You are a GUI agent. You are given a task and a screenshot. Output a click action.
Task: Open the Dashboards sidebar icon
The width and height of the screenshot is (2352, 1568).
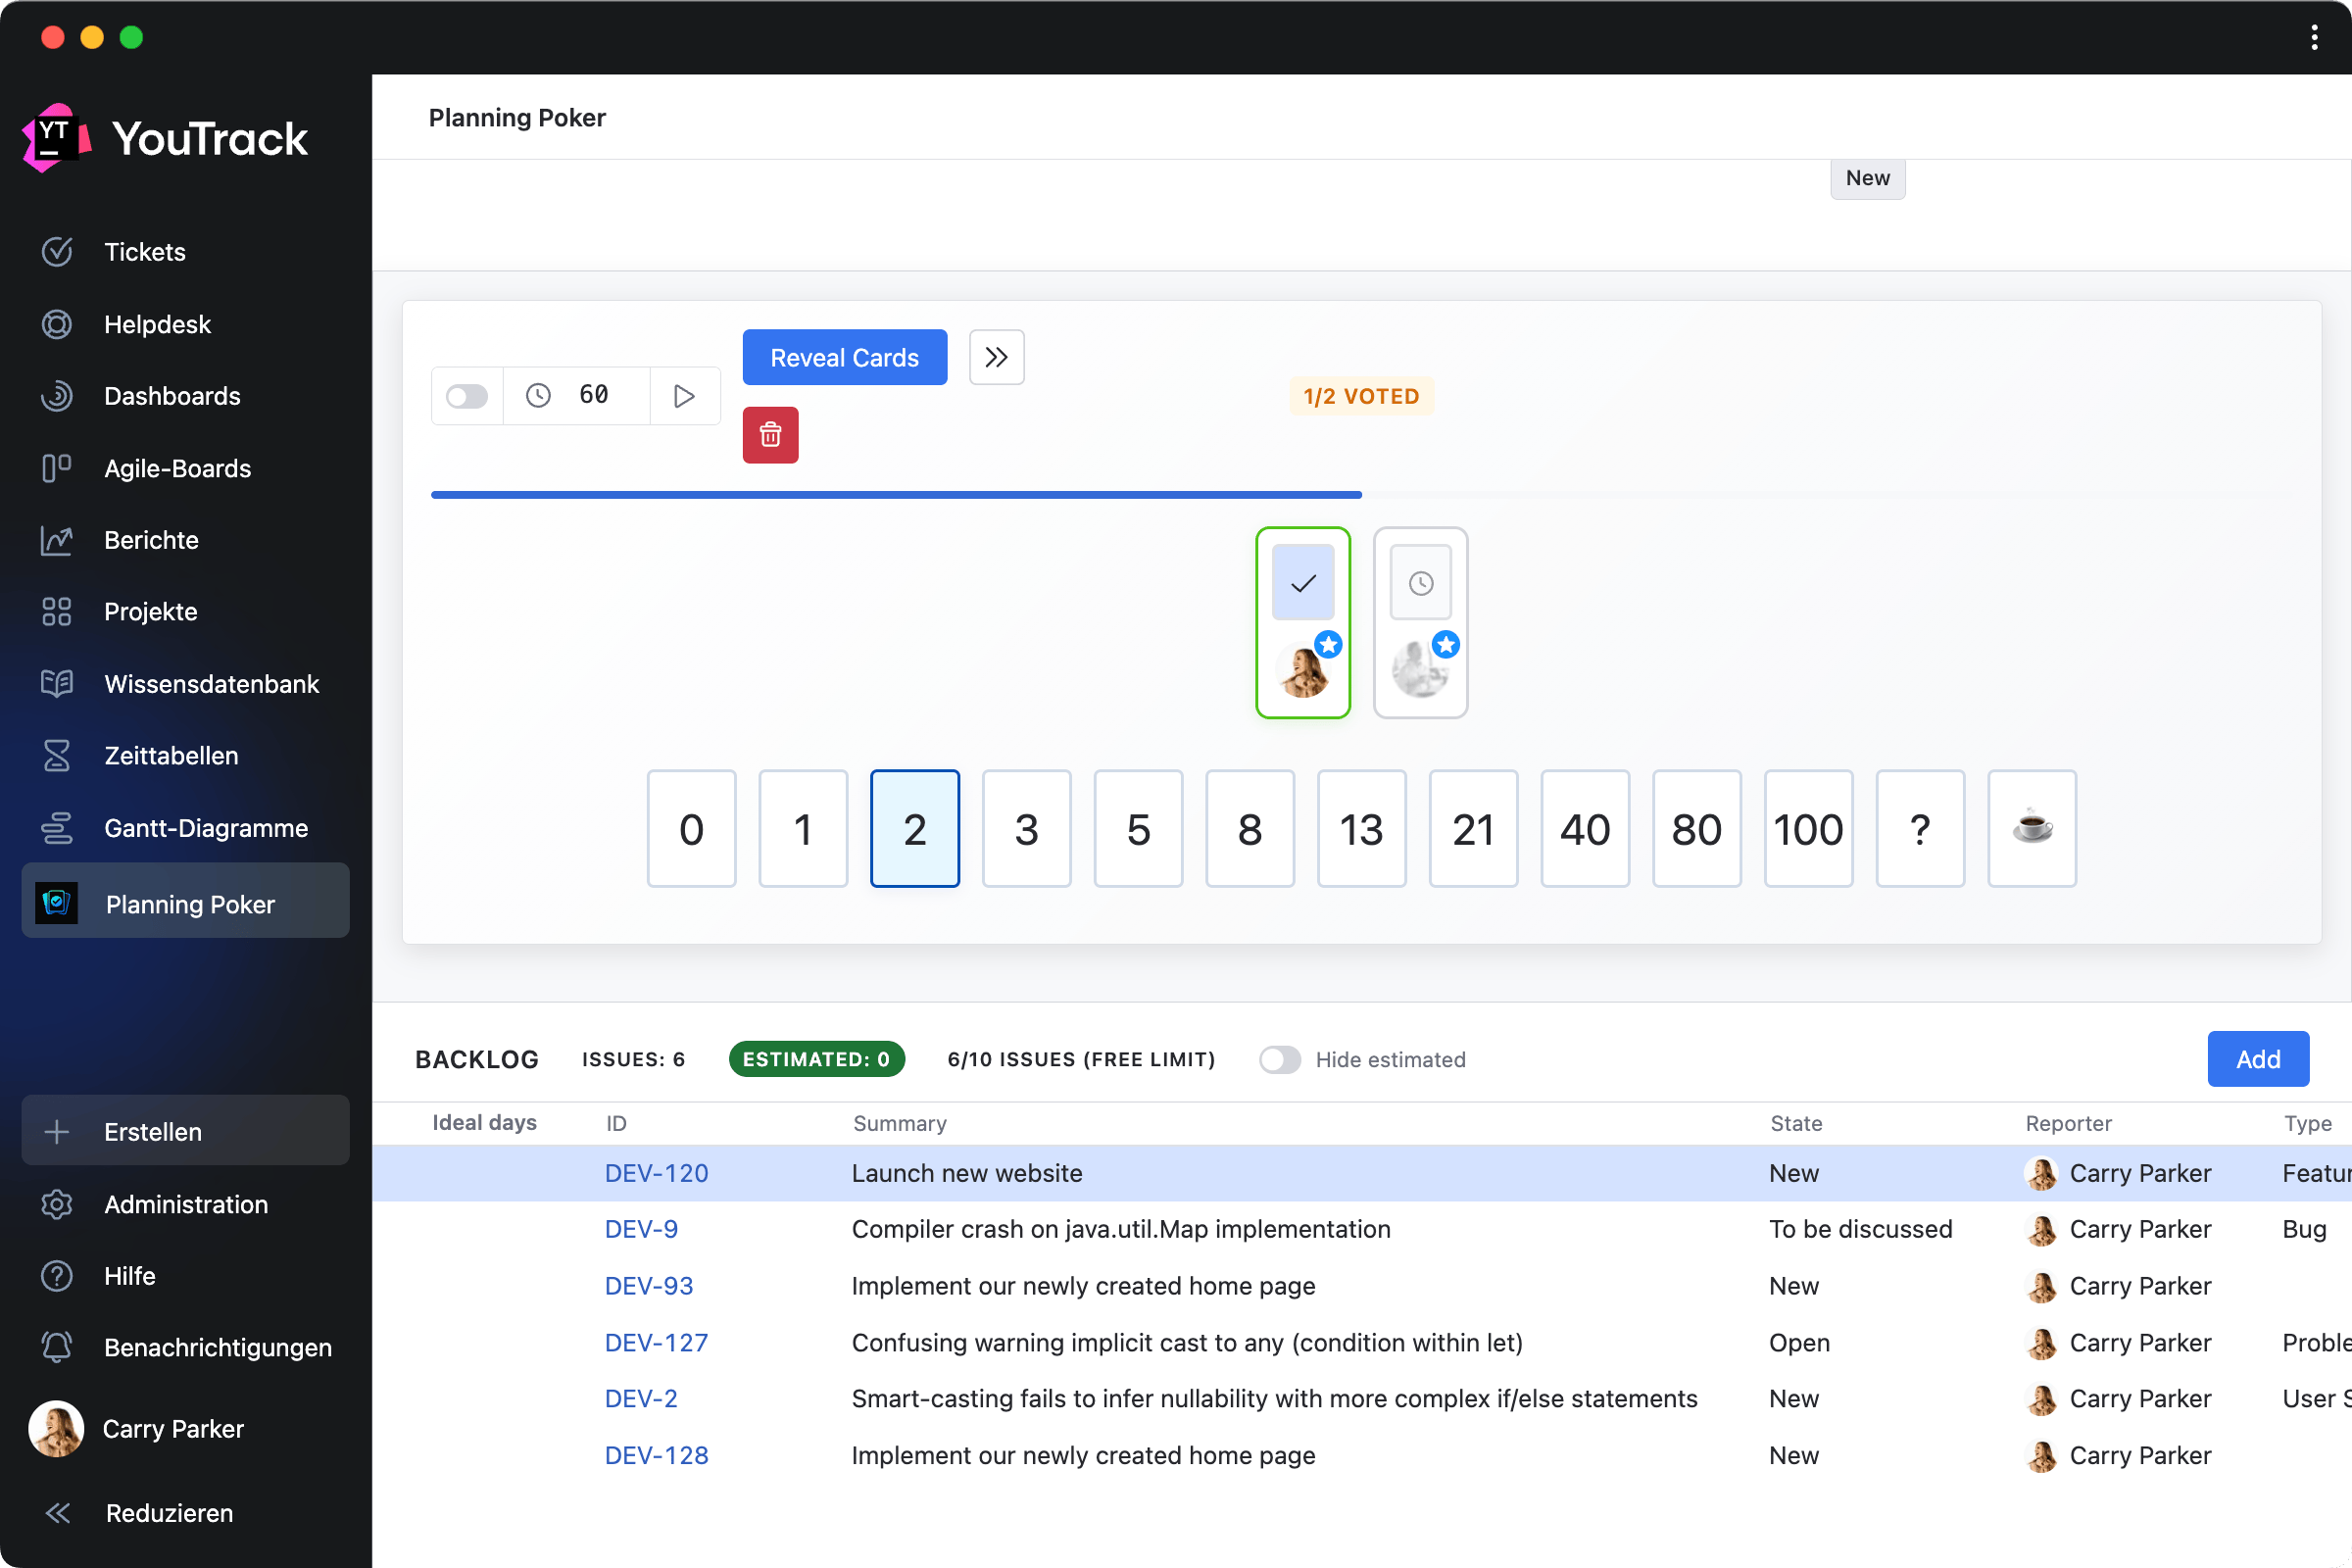click(57, 396)
